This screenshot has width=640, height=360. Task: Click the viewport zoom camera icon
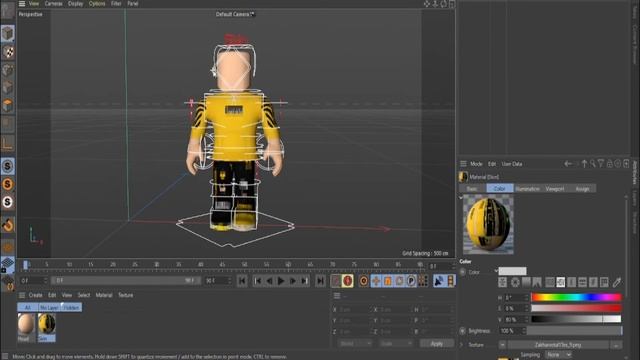pos(436,4)
